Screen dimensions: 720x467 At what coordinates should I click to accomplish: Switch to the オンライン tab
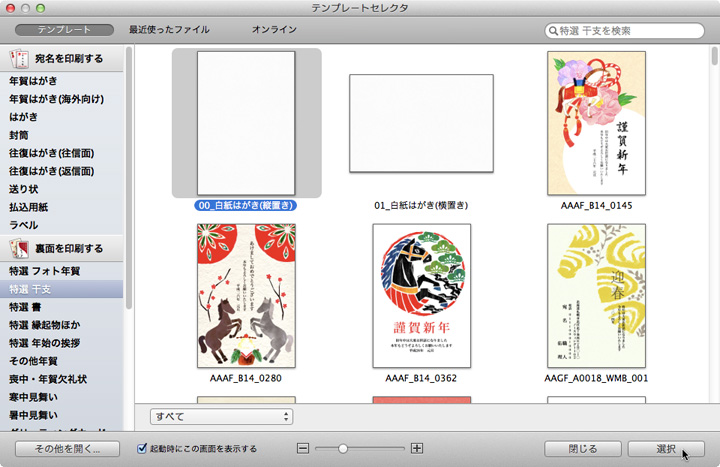pos(274,30)
